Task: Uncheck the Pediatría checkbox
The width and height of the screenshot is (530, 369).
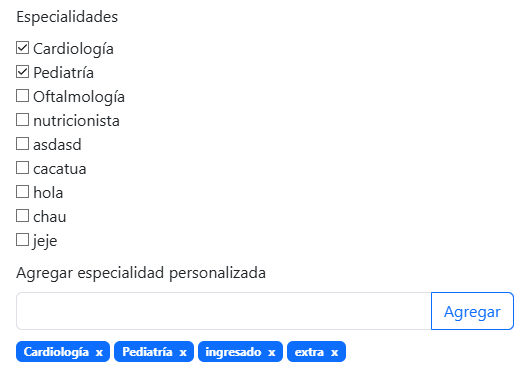Action: coord(22,72)
